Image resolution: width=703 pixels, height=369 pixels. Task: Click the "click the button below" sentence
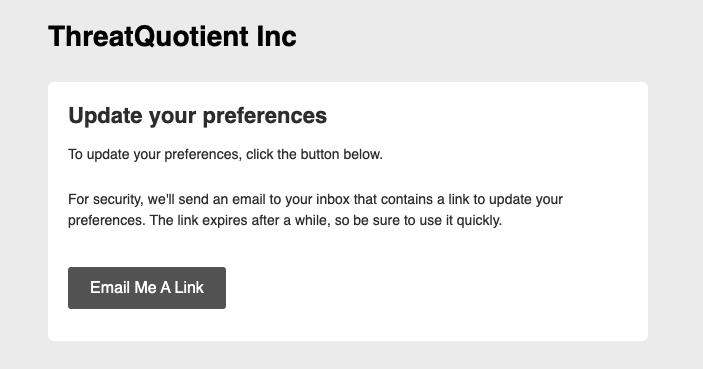[225, 154]
